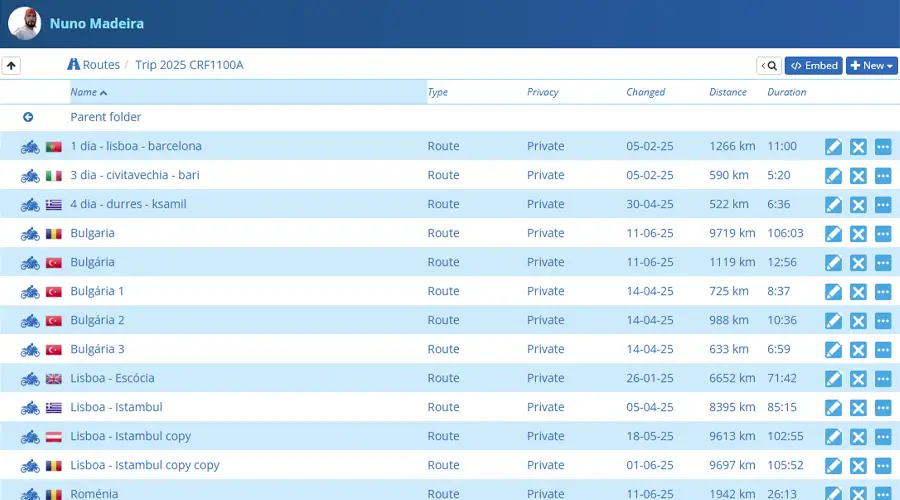Viewport: 900px width, 500px height.
Task: Click the Embed button
Action: [813, 65]
